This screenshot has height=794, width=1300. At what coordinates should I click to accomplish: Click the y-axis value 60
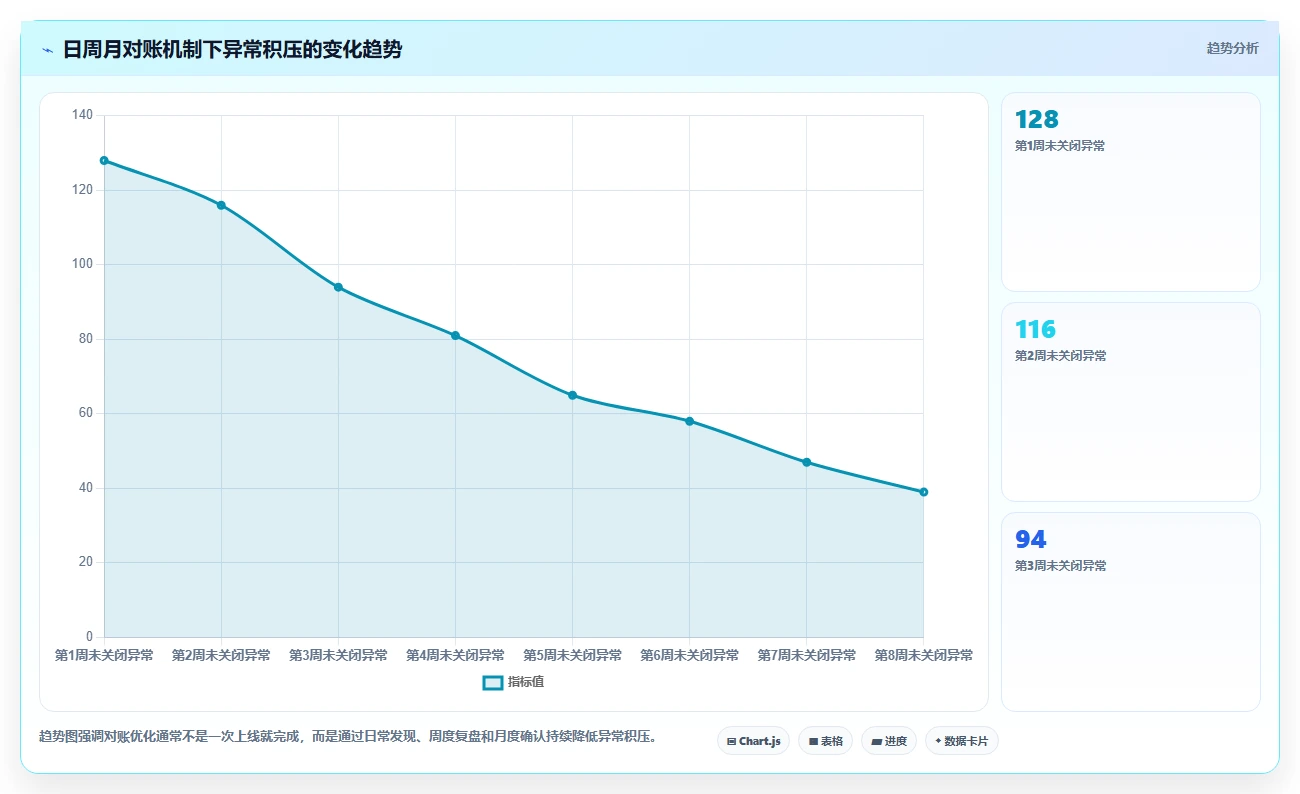(86, 413)
